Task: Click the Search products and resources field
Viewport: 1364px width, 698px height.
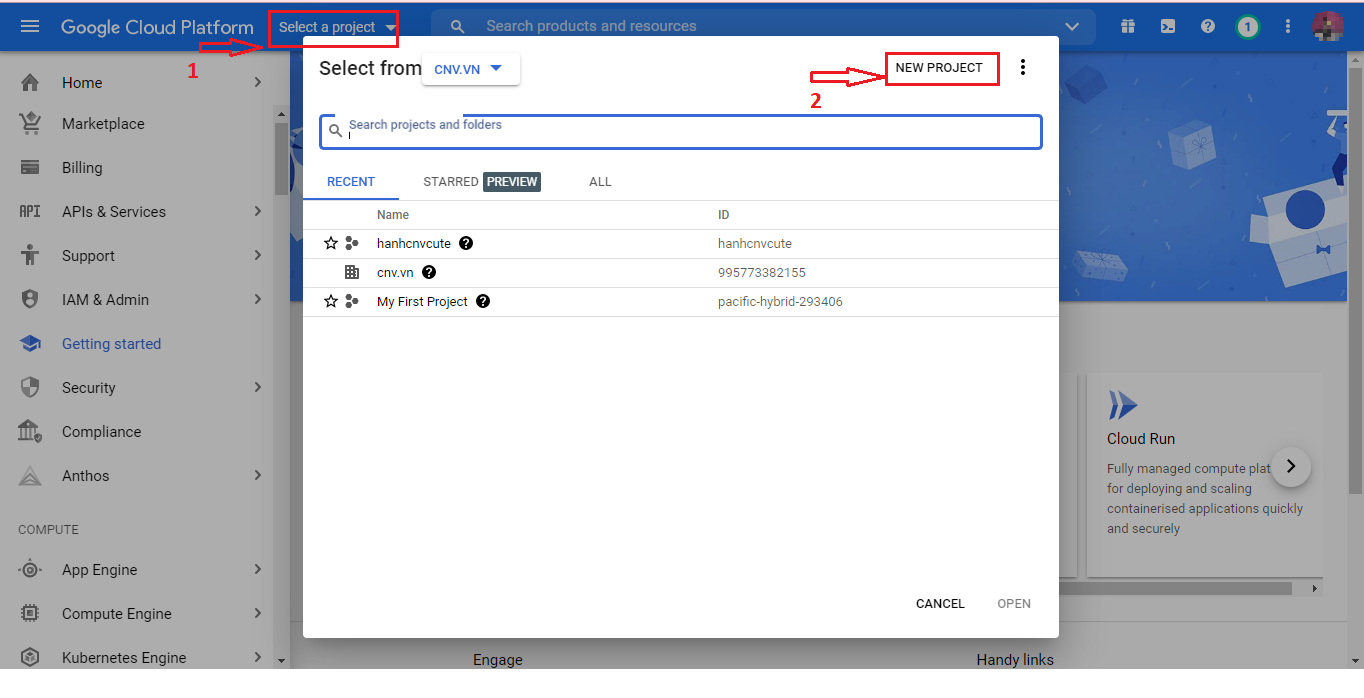Action: pos(763,27)
